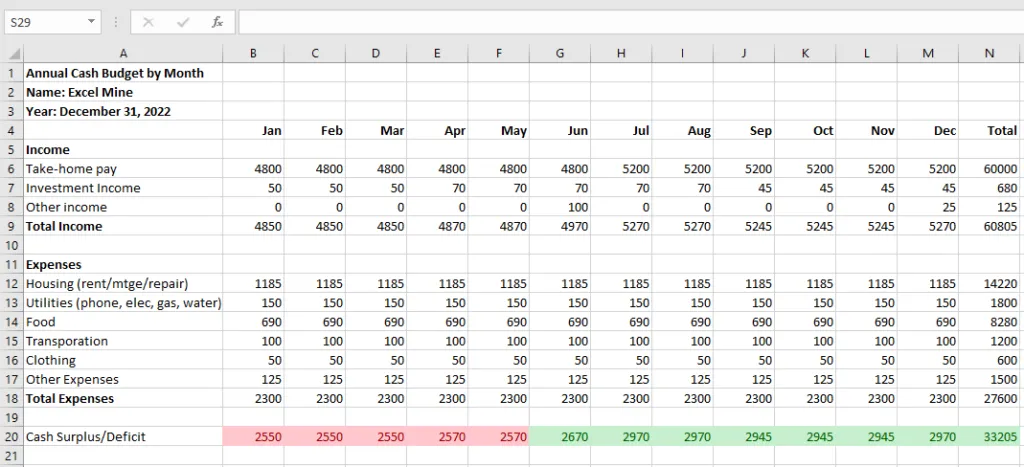Click investment income total 680
This screenshot has width=1024, height=467.
click(x=989, y=188)
